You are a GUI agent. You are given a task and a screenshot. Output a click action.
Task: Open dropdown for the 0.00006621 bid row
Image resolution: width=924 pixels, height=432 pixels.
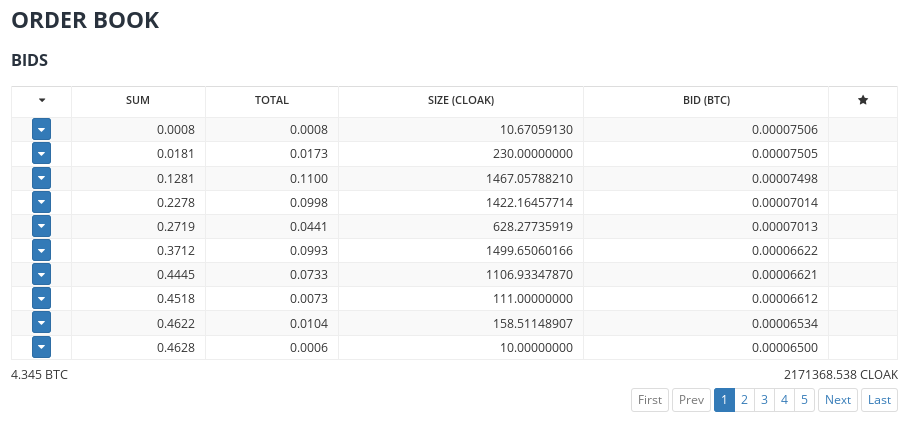point(41,274)
